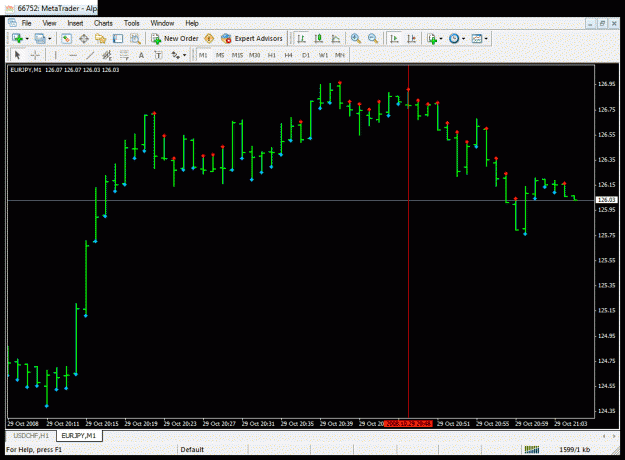Open the Help menu

tap(192, 23)
